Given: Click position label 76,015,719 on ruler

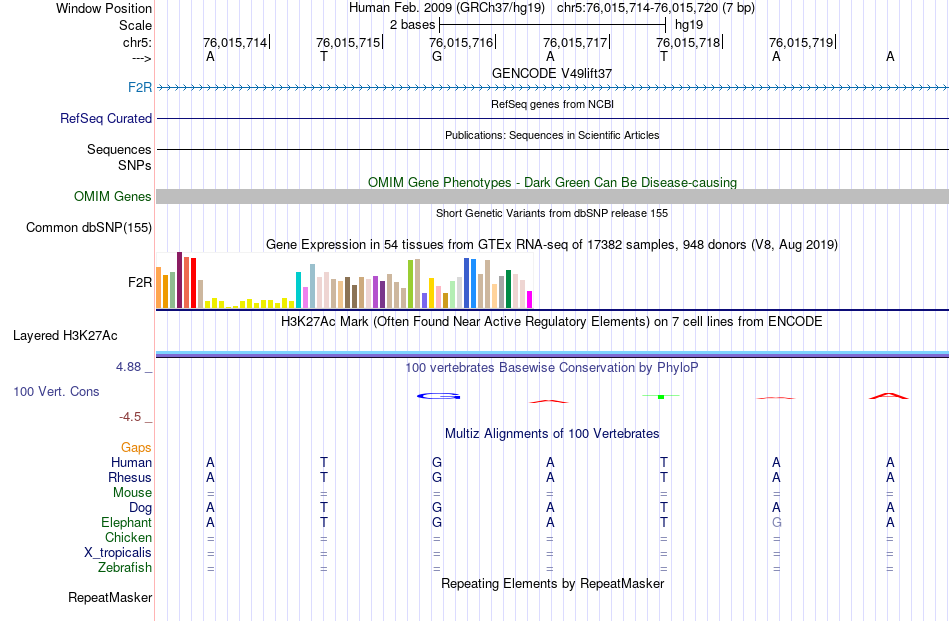Looking at the screenshot, I should pyautogui.click(x=801, y=42).
